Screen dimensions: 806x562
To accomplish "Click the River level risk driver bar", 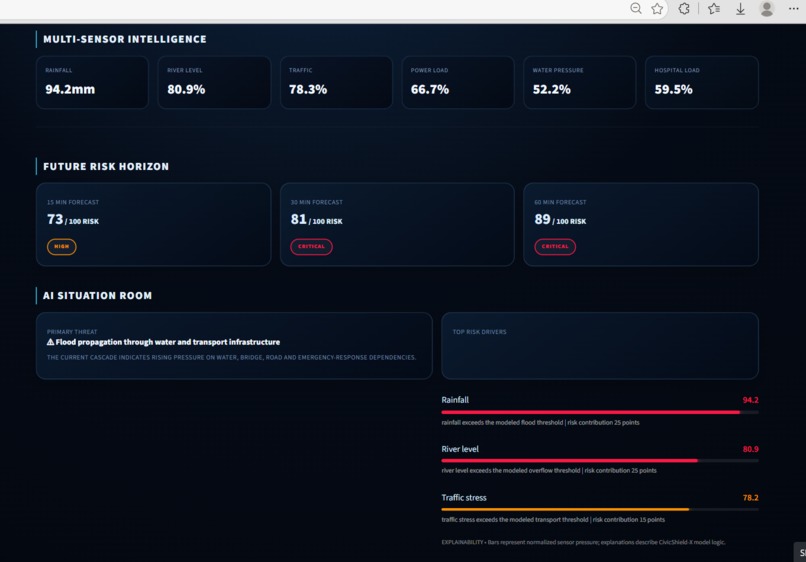I will tap(600, 461).
